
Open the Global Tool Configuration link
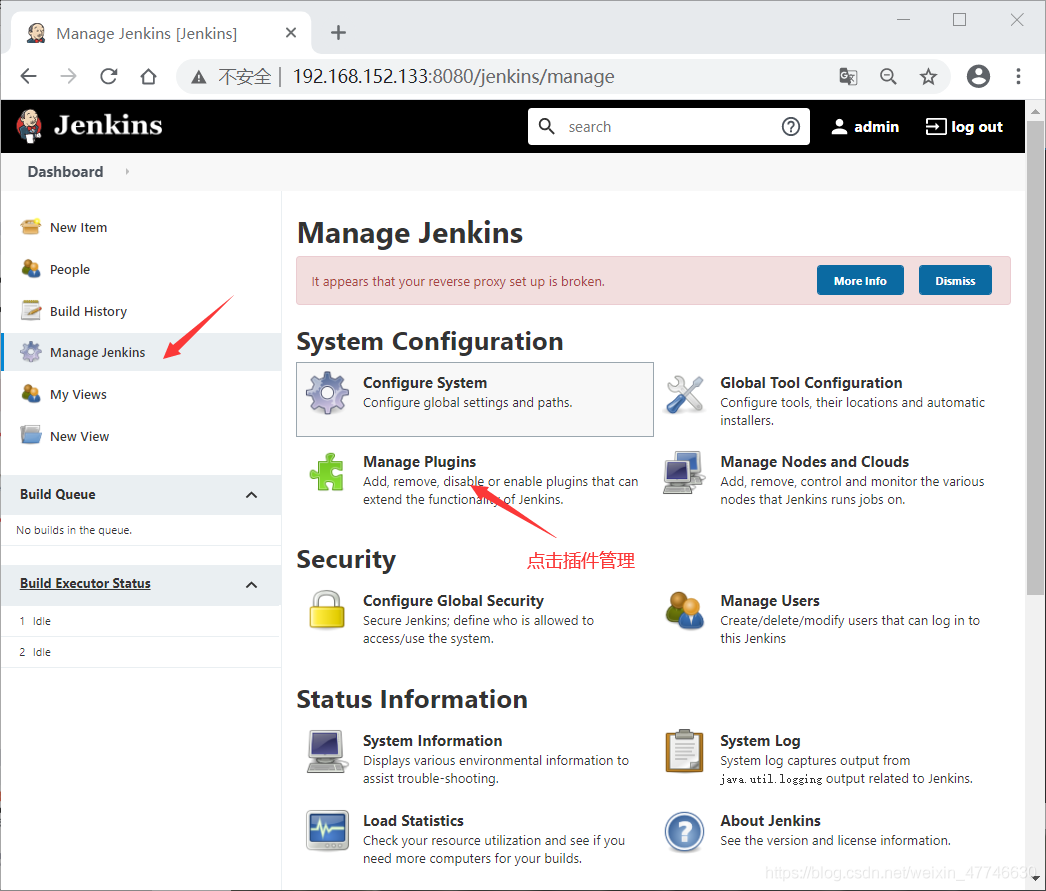click(811, 383)
